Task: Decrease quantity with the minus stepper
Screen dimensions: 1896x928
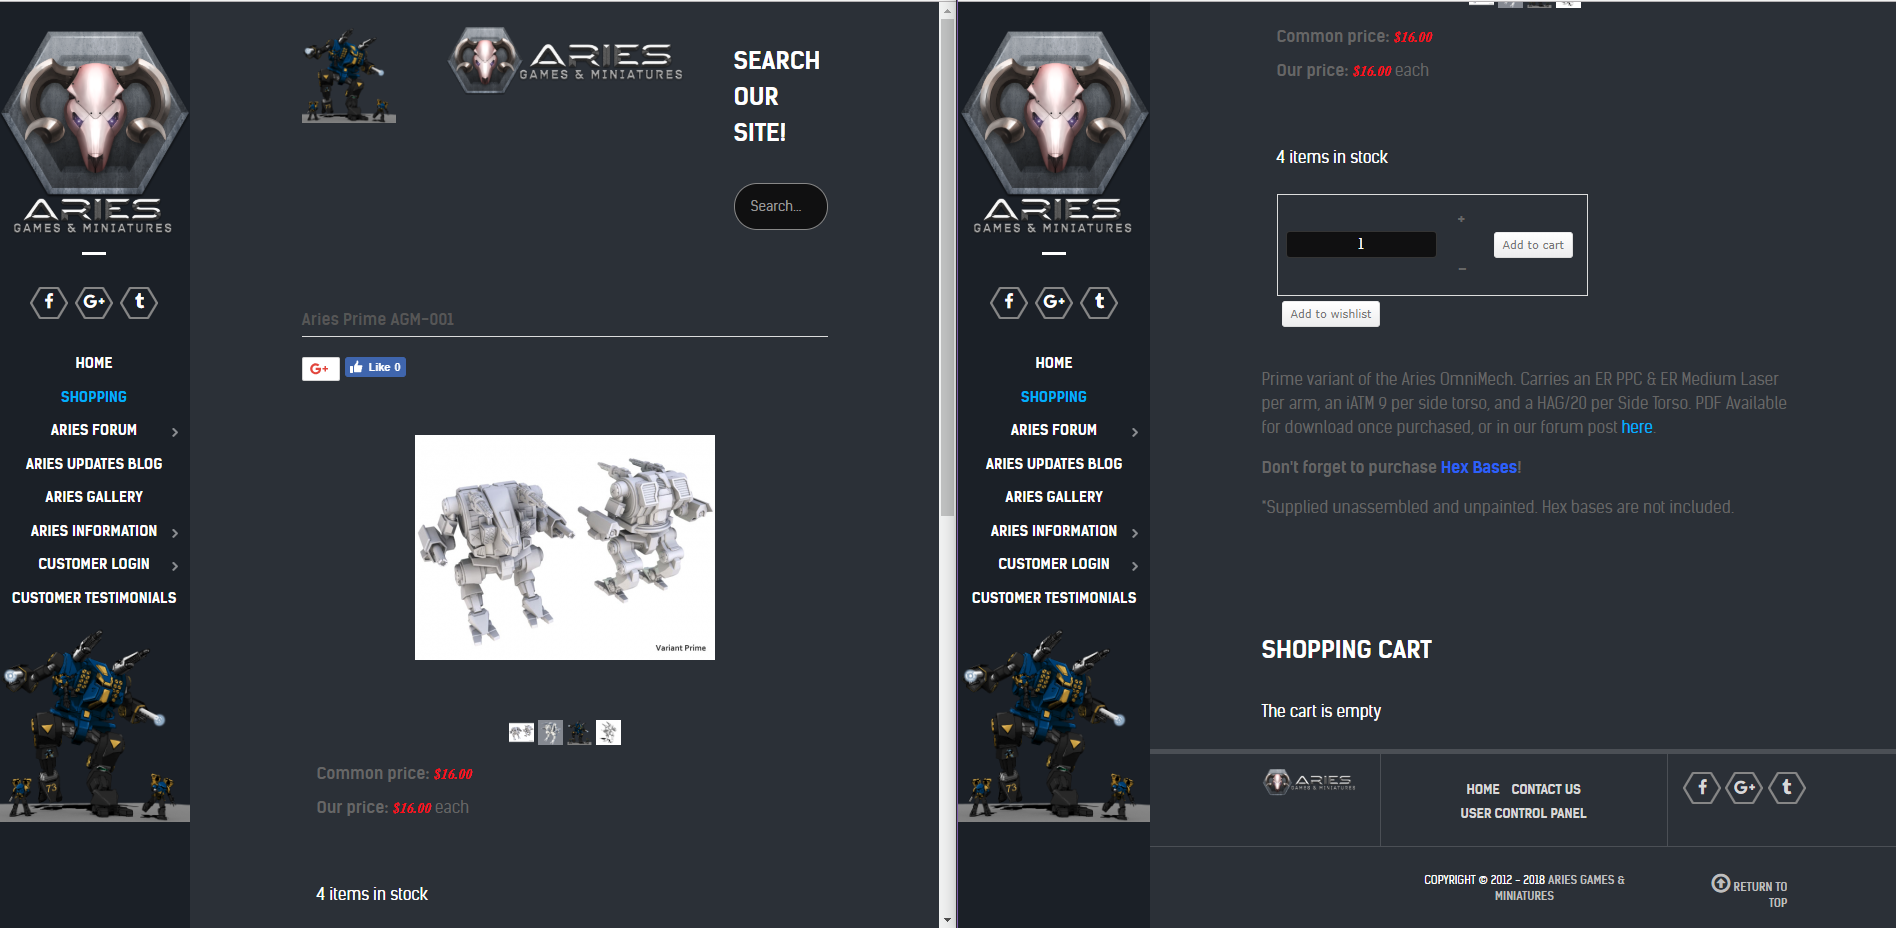Action: pyautogui.click(x=1461, y=269)
